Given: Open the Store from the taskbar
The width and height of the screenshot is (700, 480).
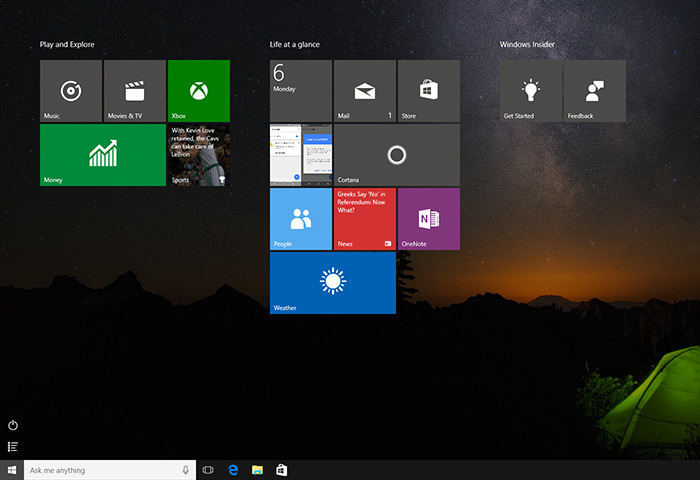Looking at the screenshot, I should point(281,470).
